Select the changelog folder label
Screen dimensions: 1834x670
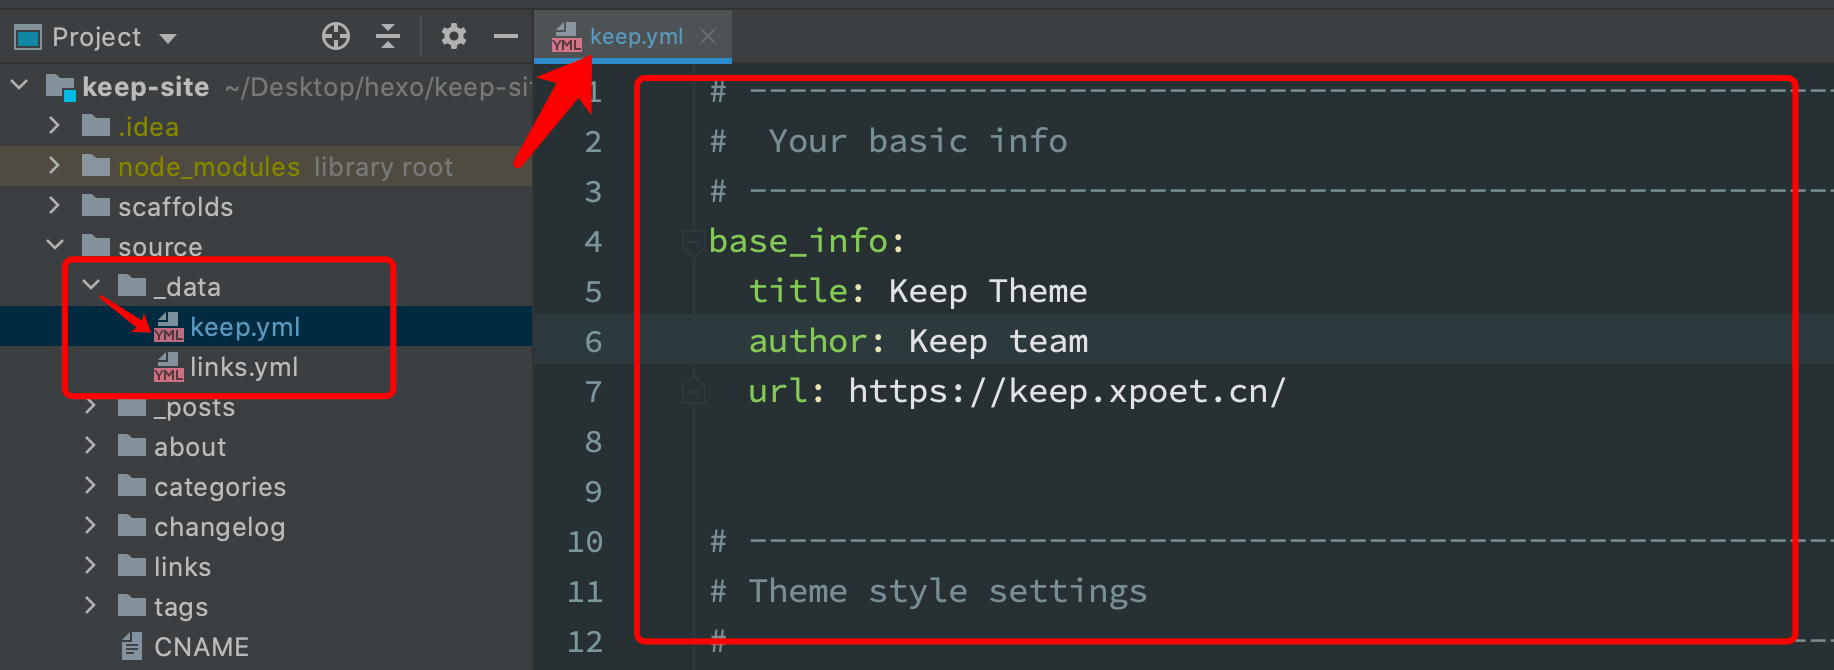[x=220, y=527]
